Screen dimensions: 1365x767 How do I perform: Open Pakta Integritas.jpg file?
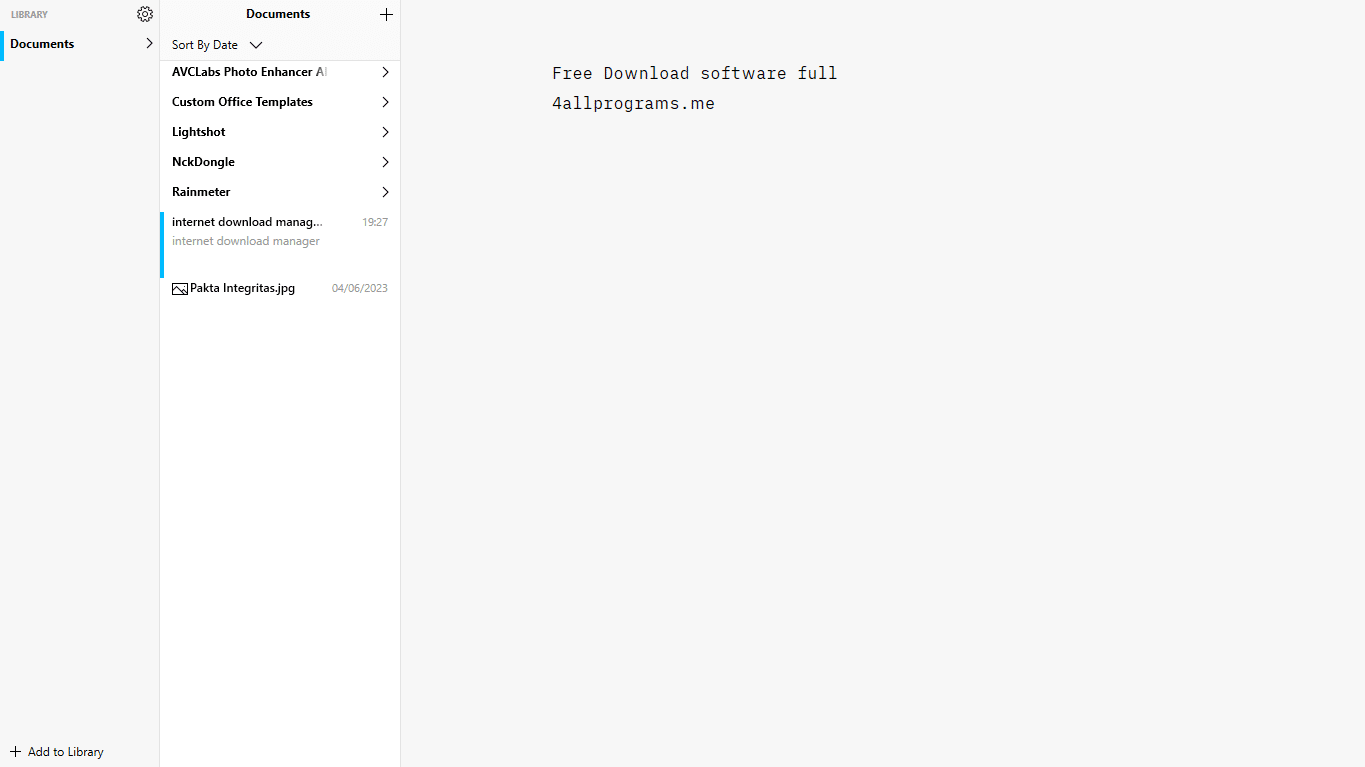coord(242,288)
